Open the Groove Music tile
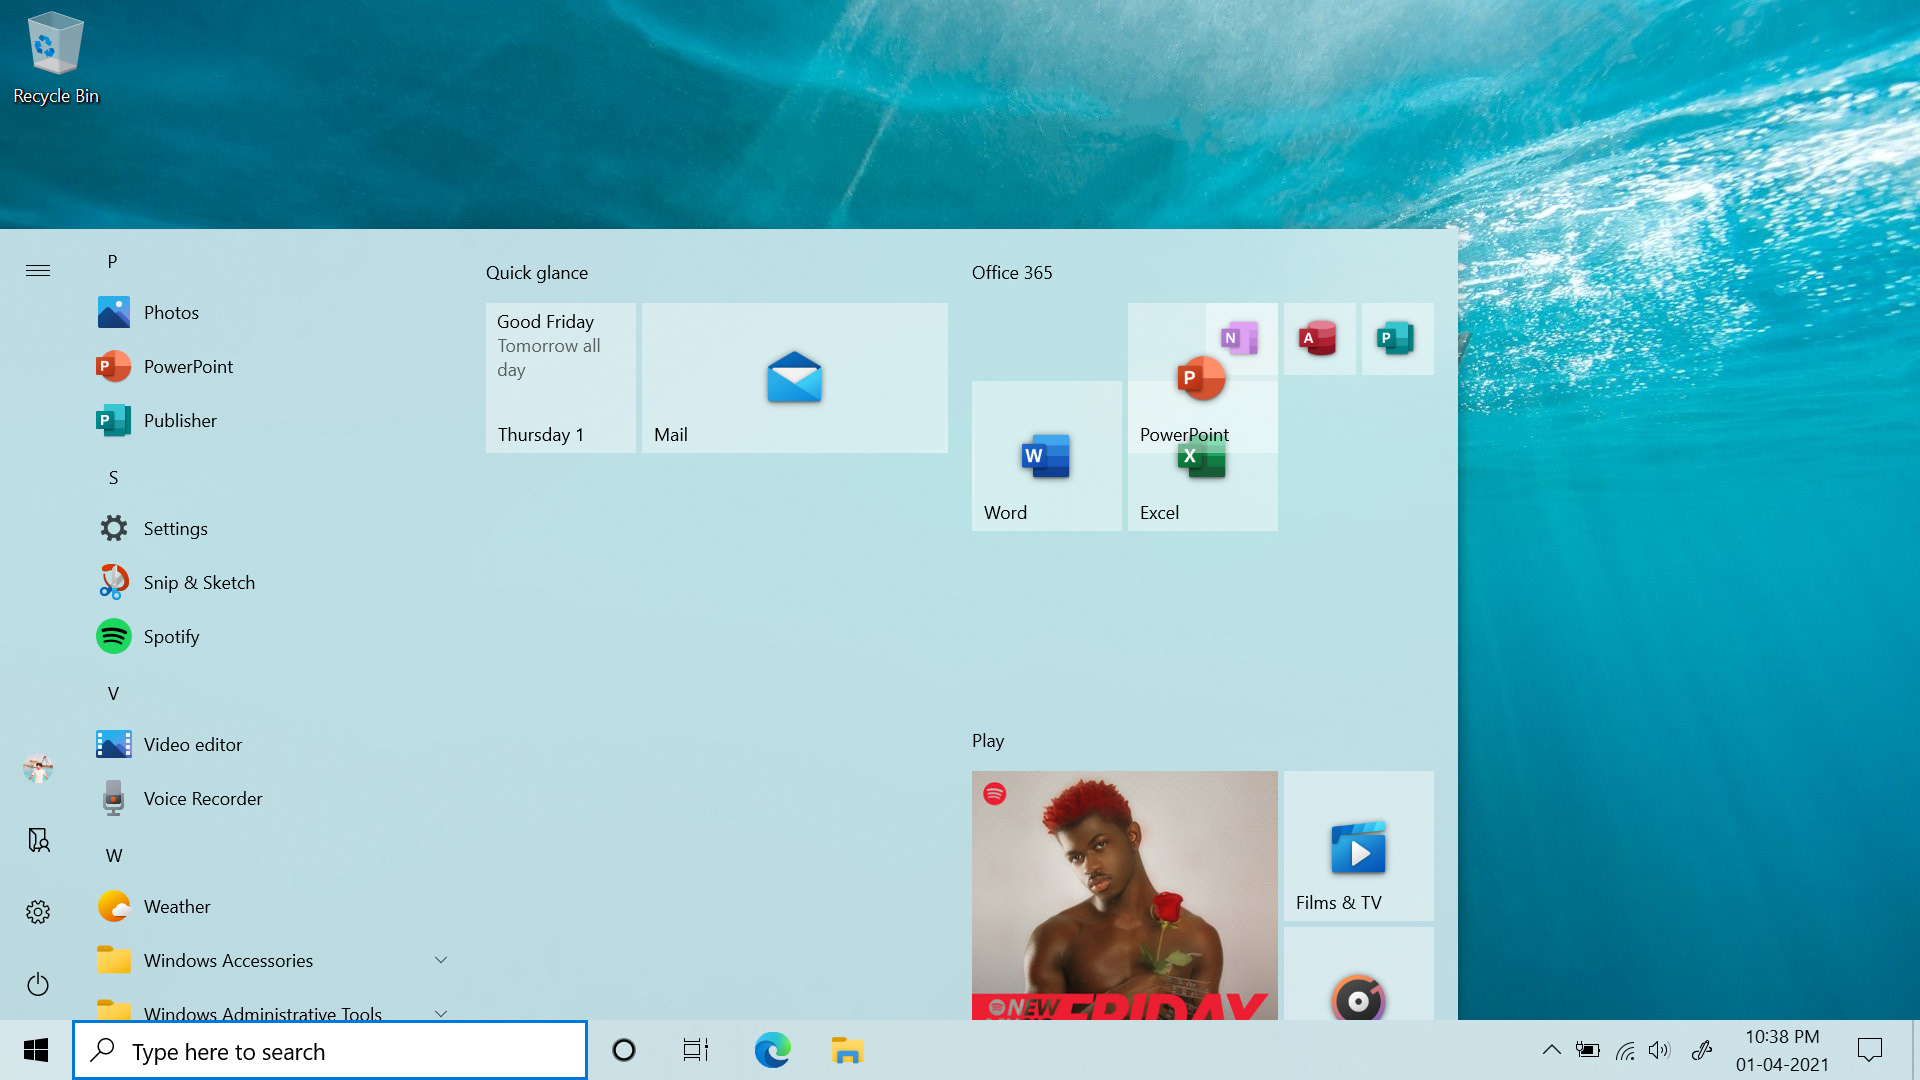1920x1080 pixels. point(1359,974)
